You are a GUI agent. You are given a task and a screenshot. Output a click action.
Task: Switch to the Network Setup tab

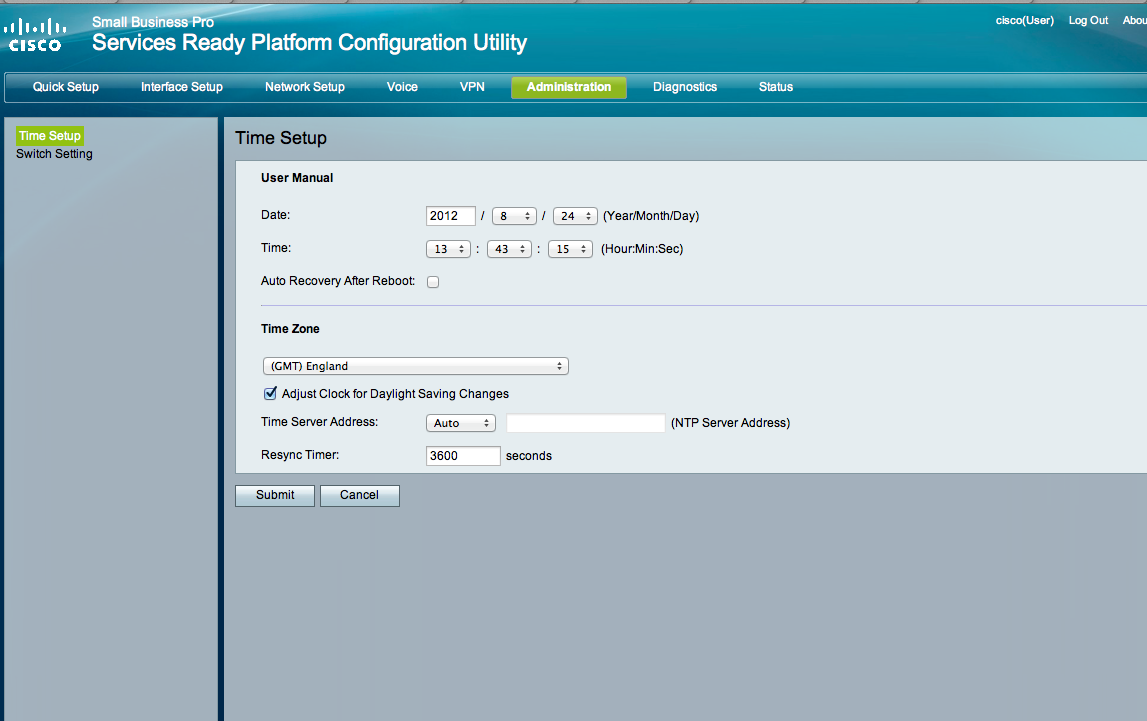[304, 87]
